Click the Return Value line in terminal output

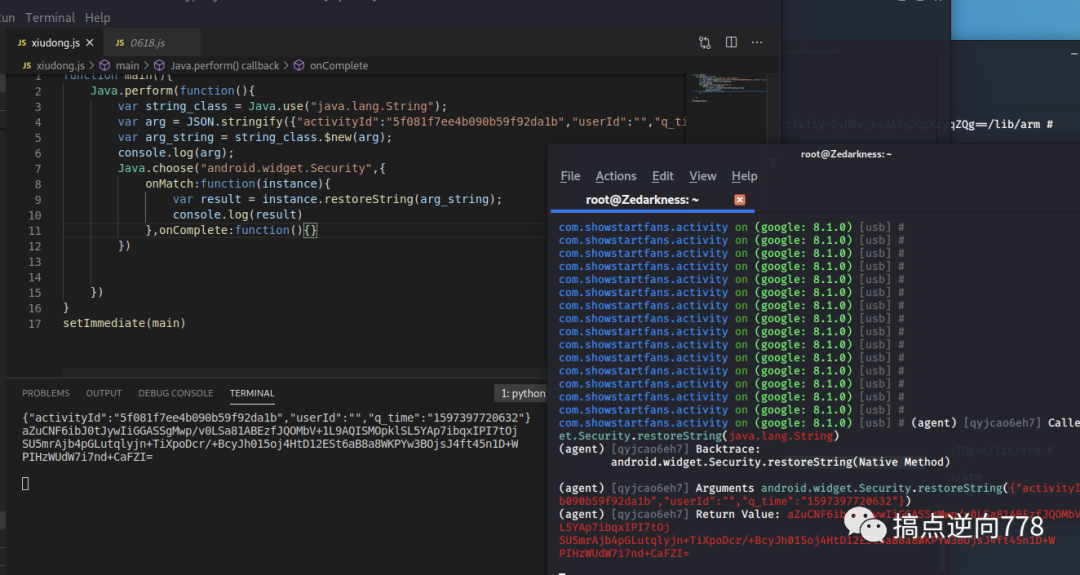tap(819, 514)
